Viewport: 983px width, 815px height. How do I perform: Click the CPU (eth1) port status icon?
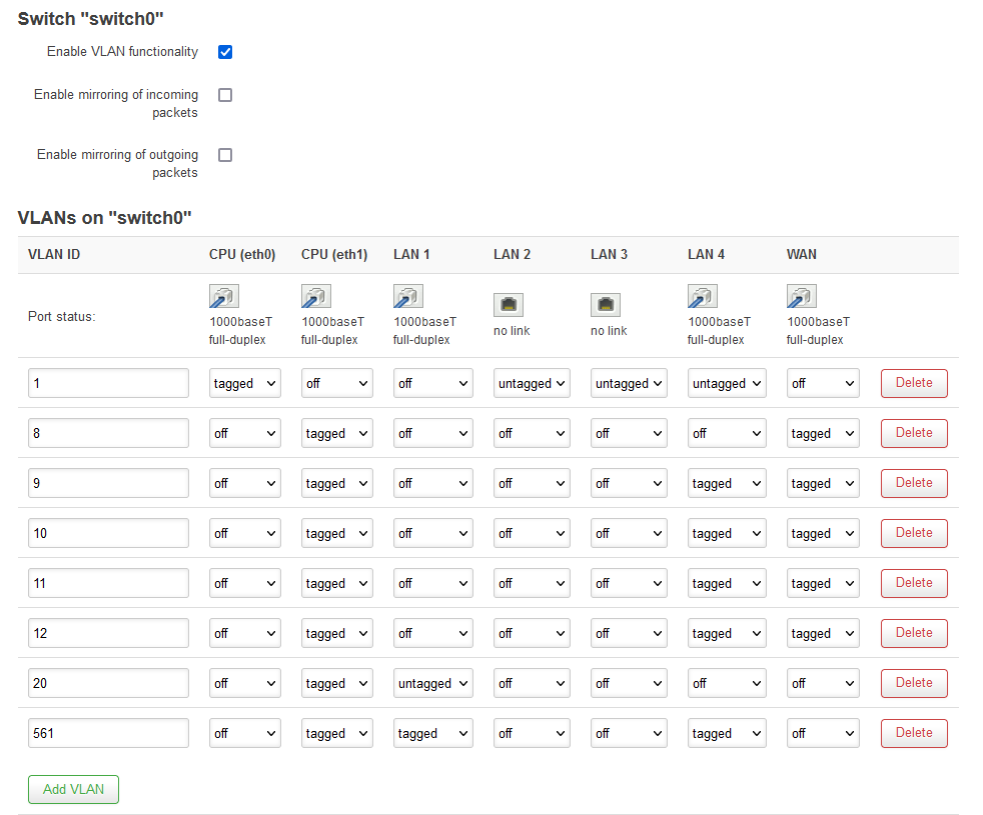tap(316, 297)
